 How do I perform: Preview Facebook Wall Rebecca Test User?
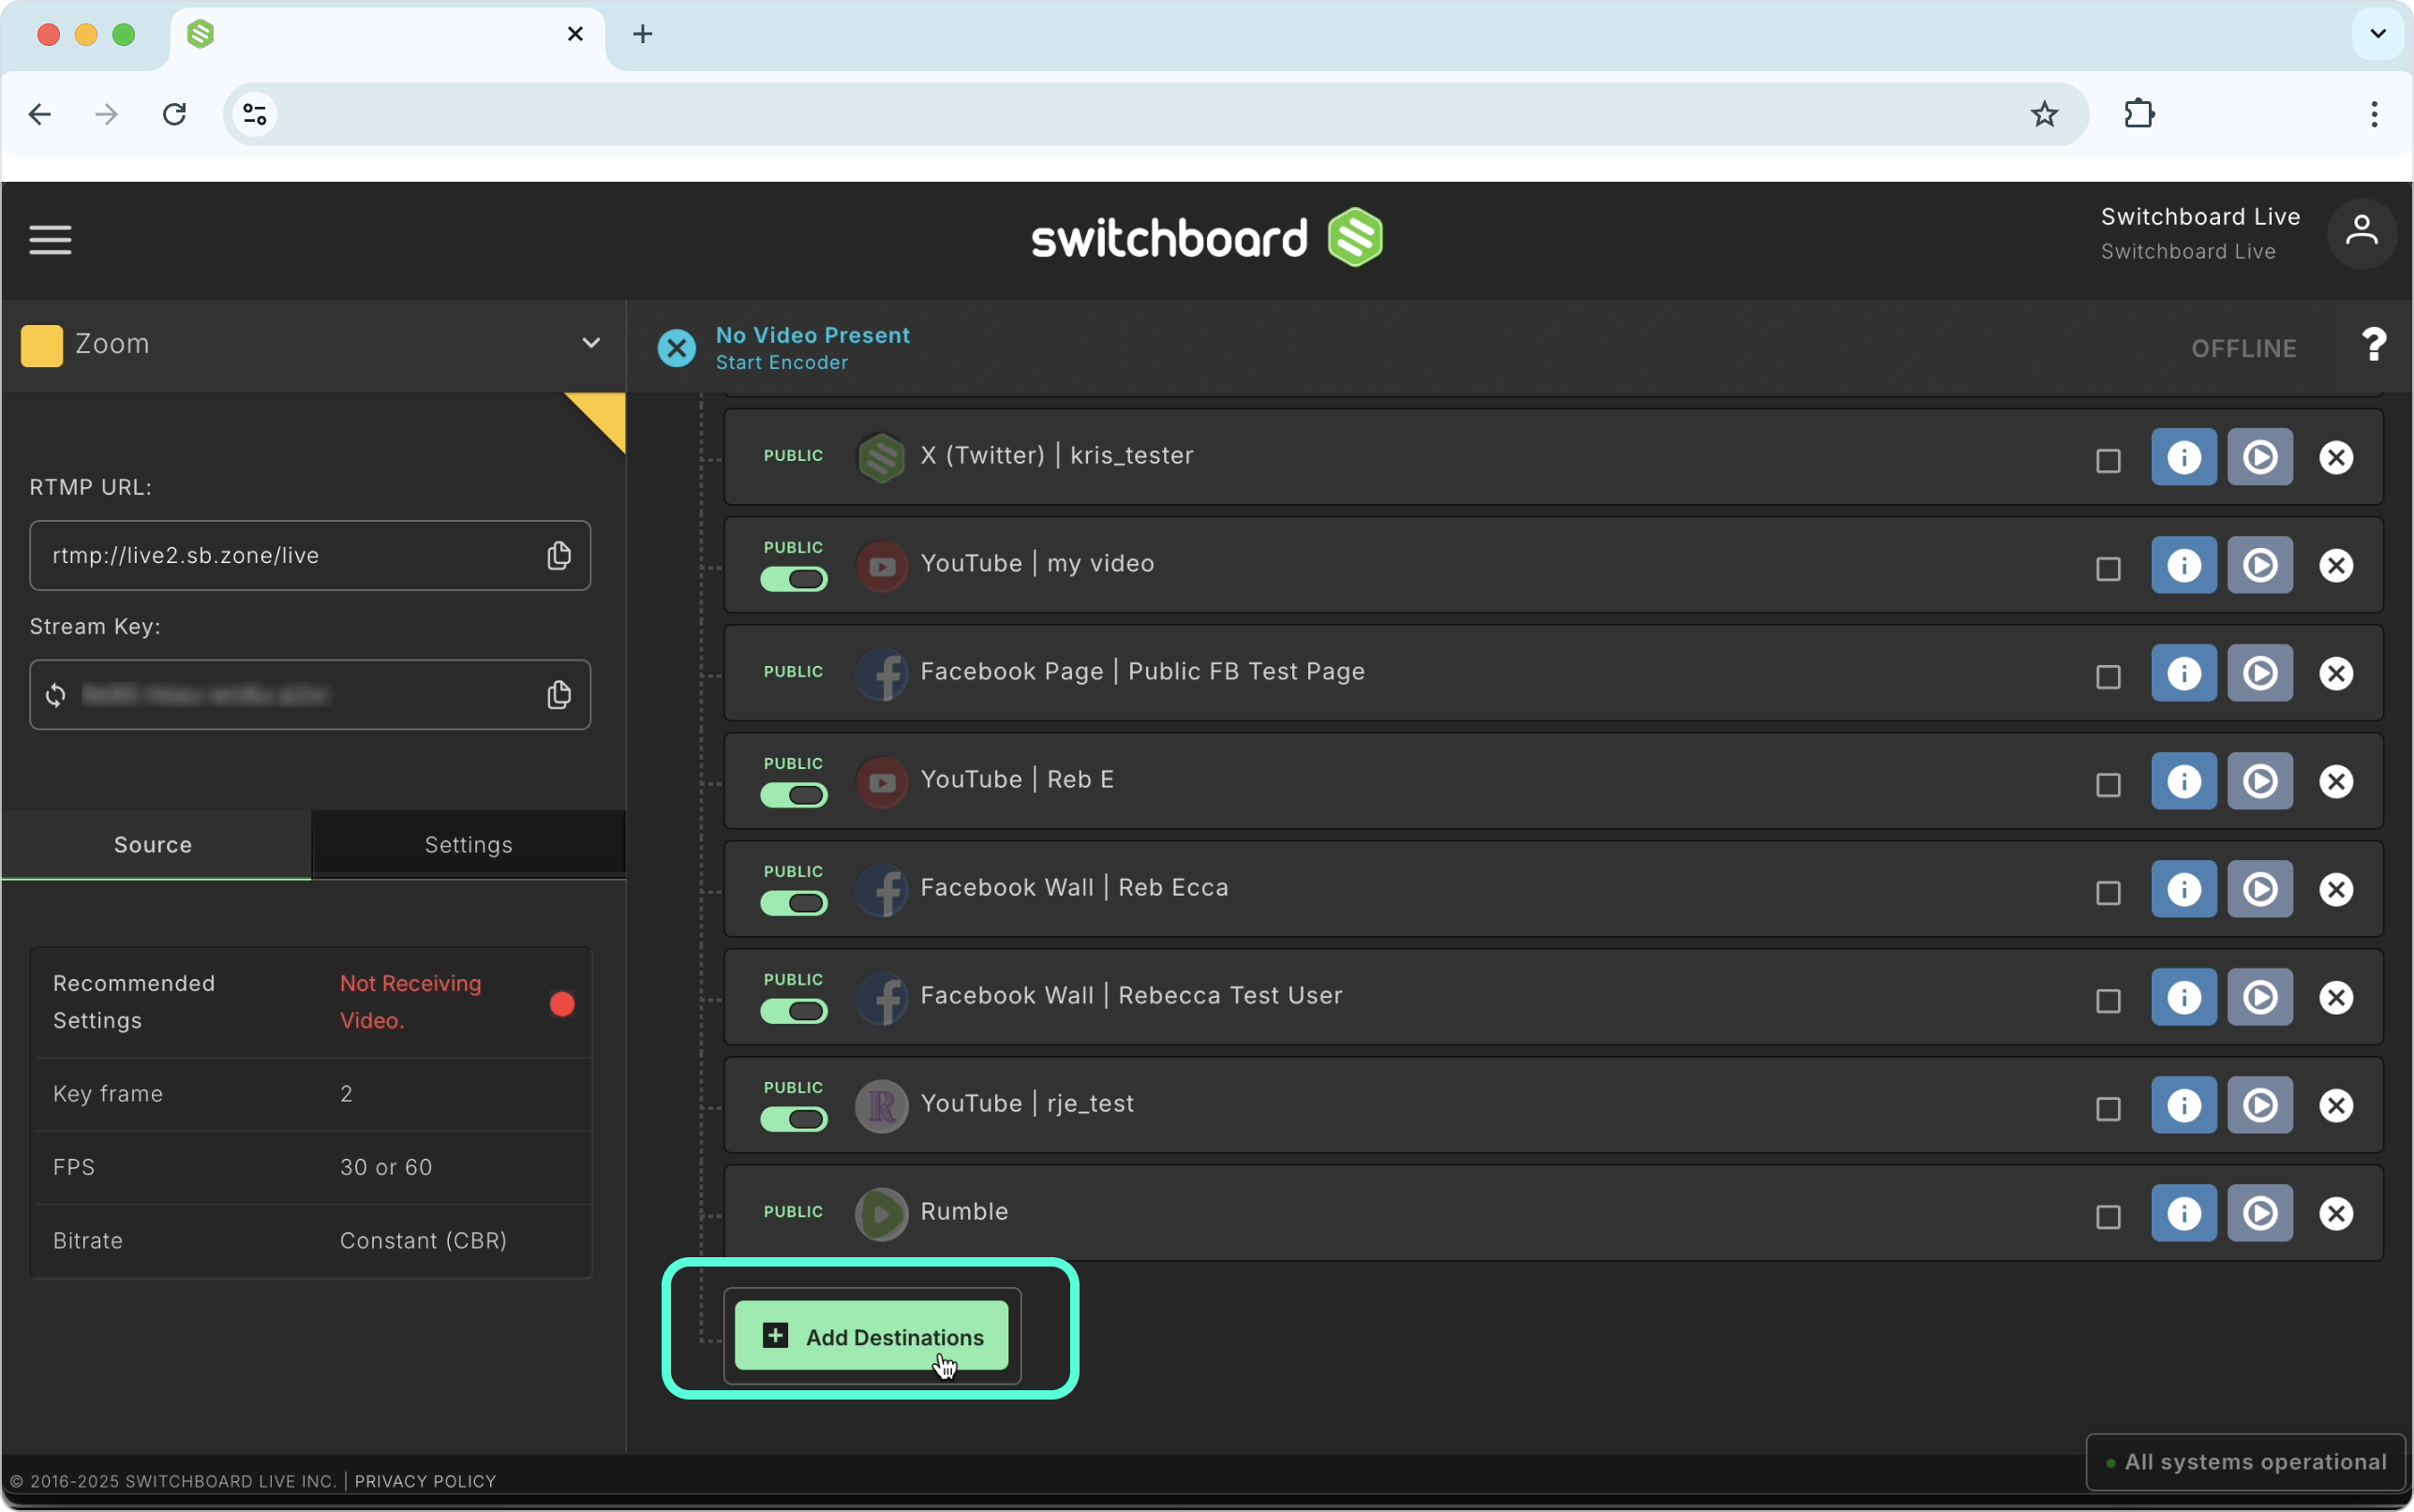pos(2259,997)
